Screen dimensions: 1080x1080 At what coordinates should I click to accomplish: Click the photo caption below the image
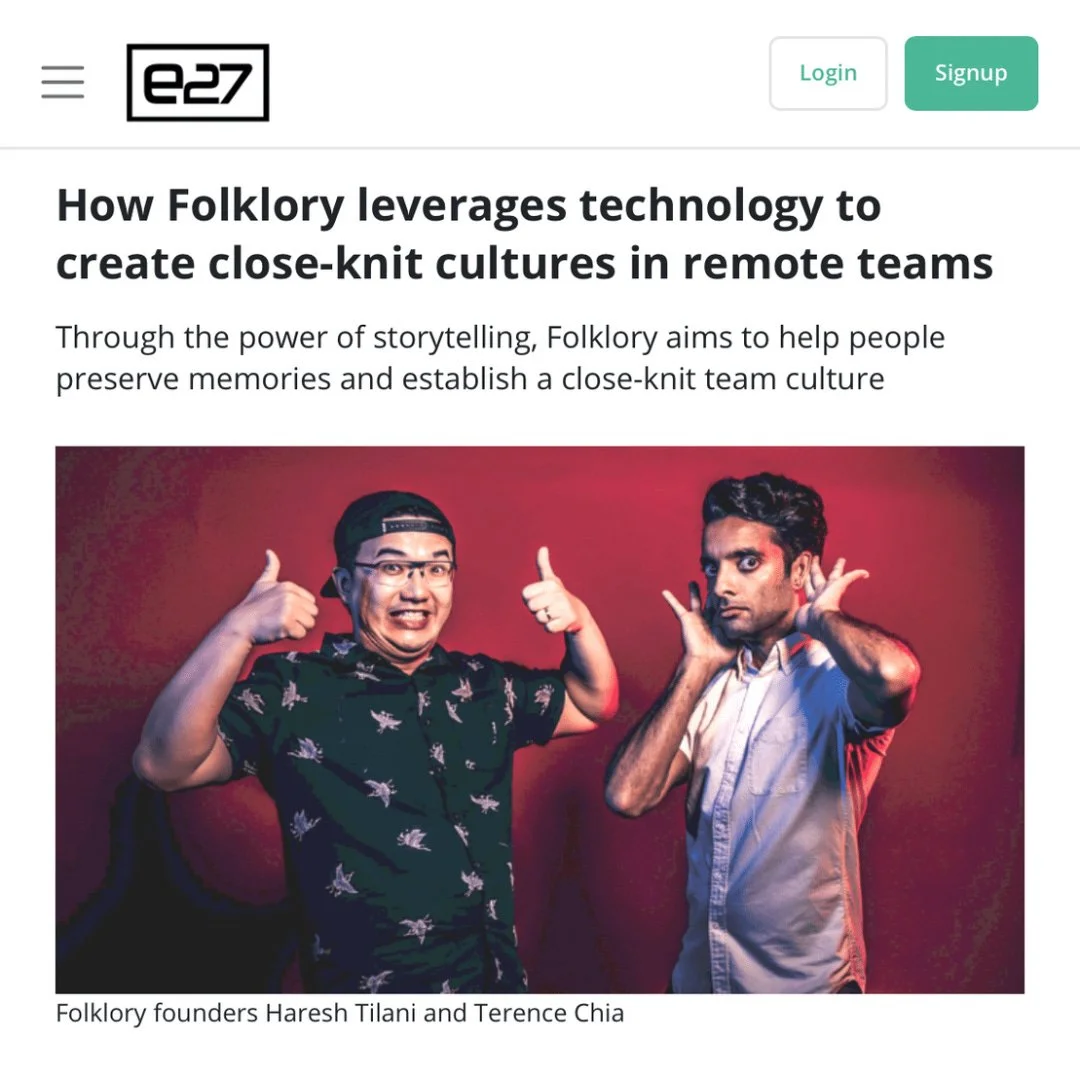(340, 1013)
